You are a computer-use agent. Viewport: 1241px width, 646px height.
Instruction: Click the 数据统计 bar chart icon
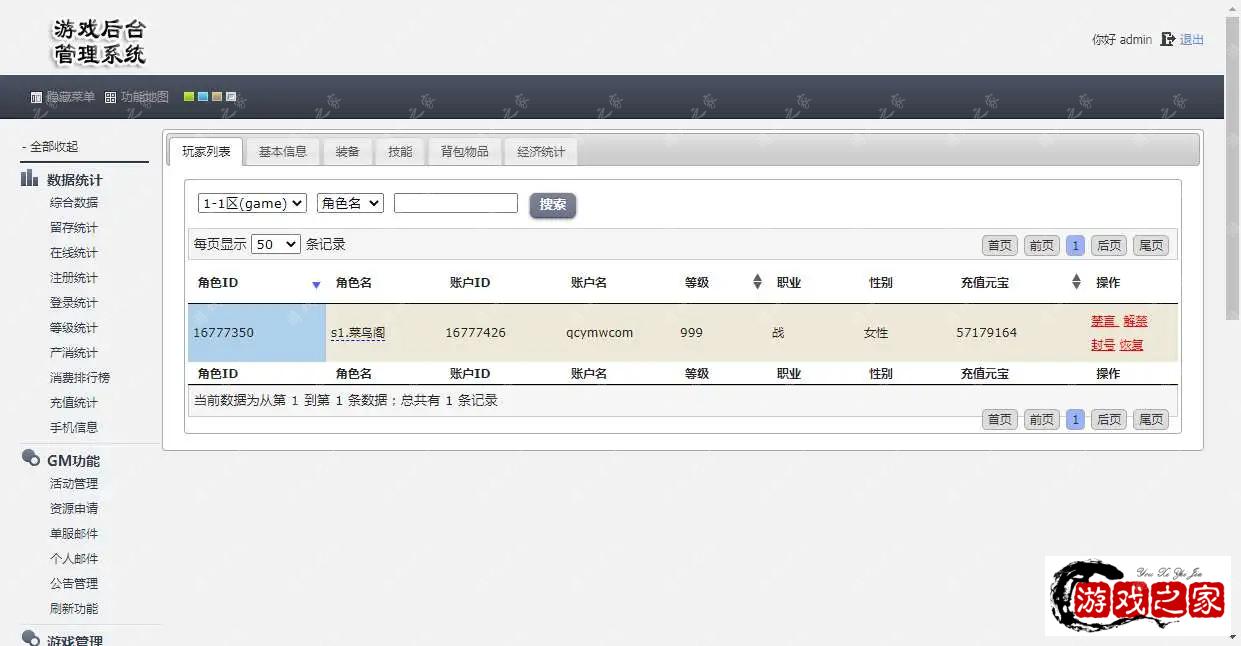pyautogui.click(x=30, y=179)
